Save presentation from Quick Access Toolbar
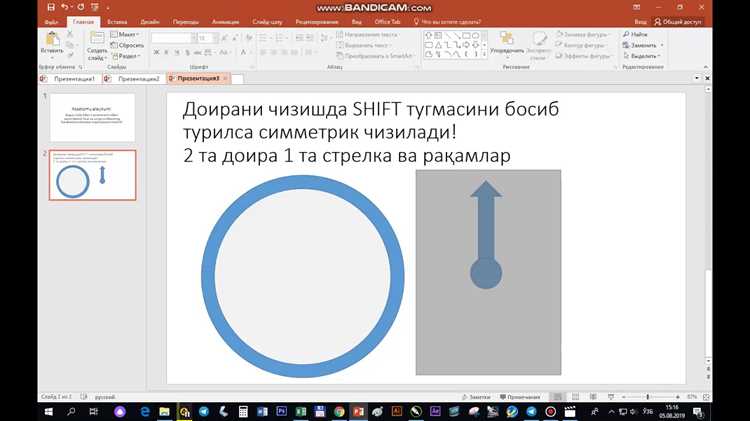This screenshot has height=421, width=750. click(51, 7)
